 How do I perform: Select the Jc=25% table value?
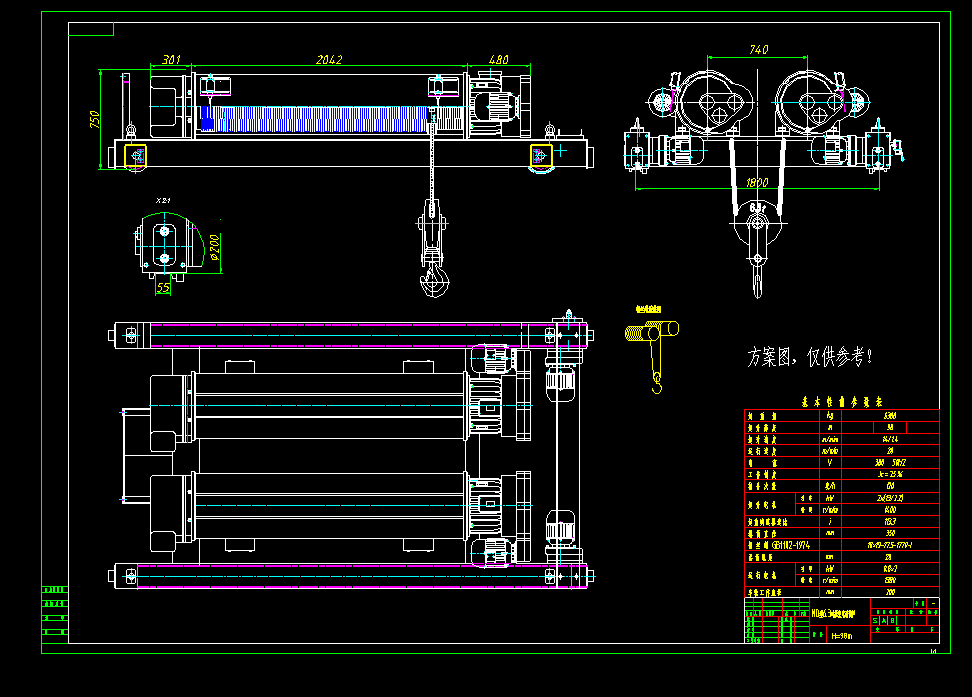pyautogui.click(x=890, y=474)
